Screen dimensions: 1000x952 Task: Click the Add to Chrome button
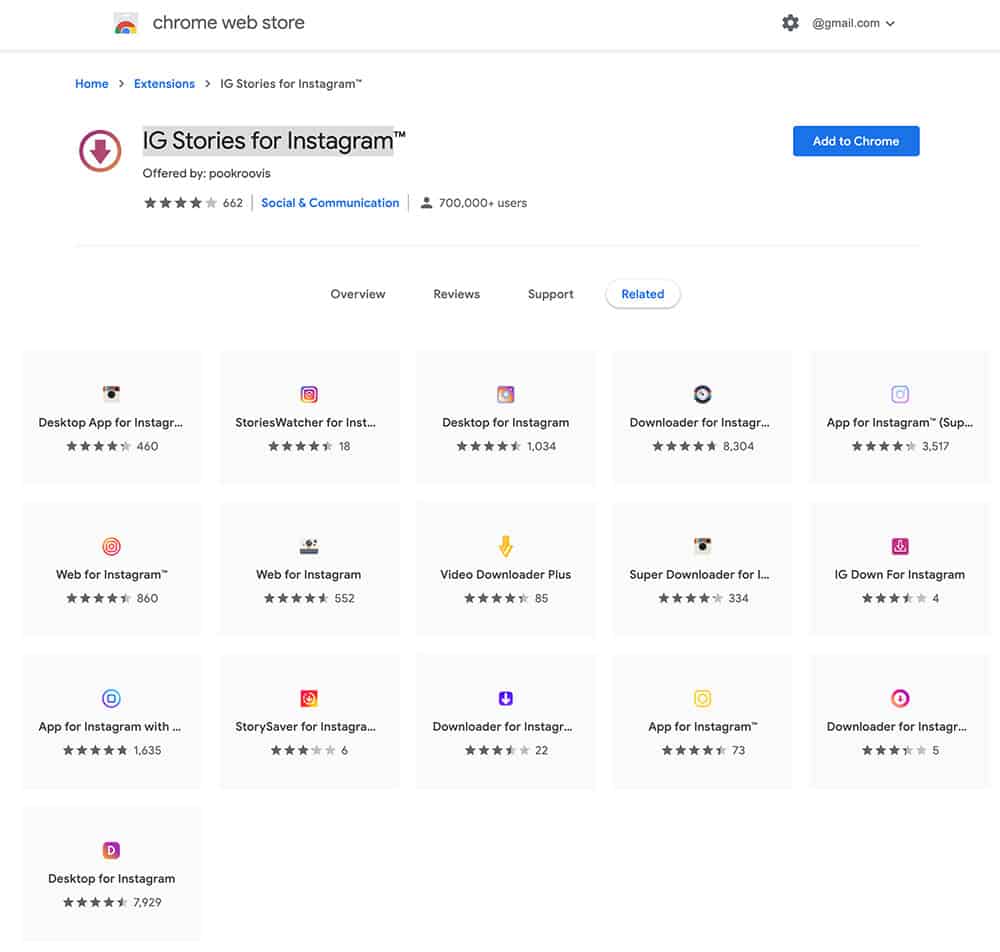coord(856,141)
